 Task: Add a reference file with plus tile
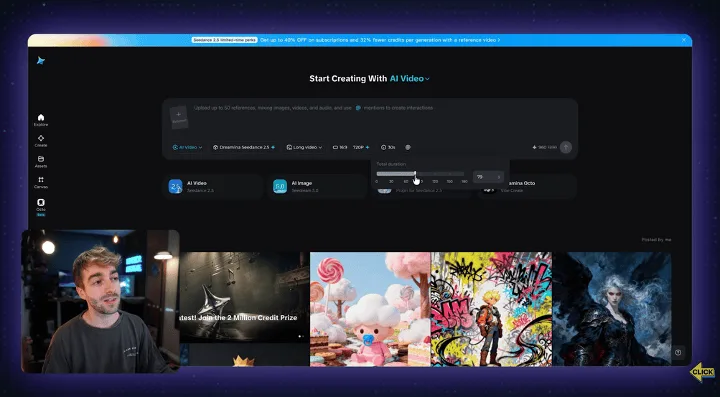click(179, 118)
